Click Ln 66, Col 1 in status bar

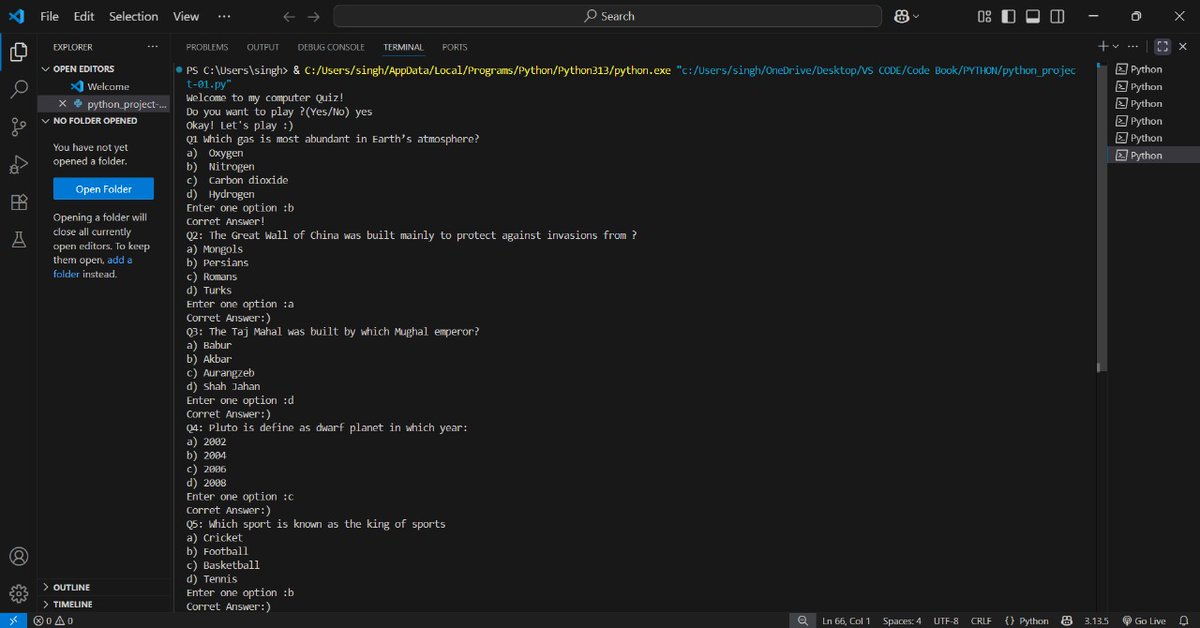tap(847, 620)
